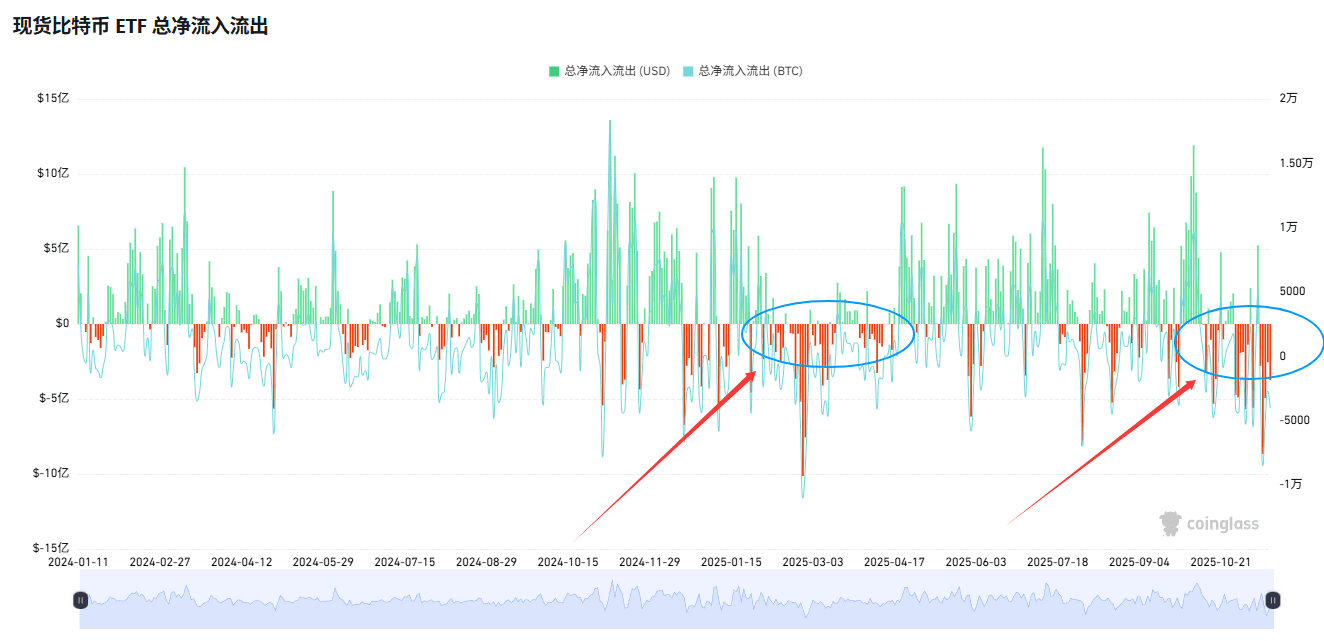Click the $0 label on left axis
The height and width of the screenshot is (641, 1324).
pyautogui.click(x=62, y=323)
